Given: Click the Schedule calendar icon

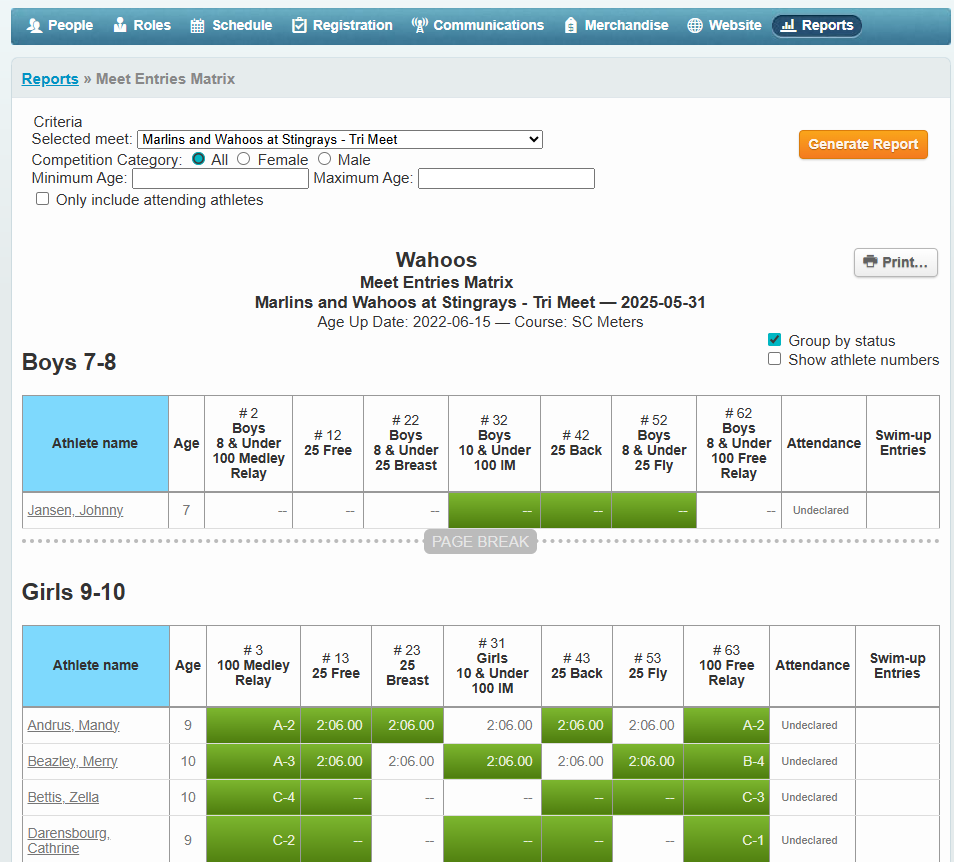Looking at the screenshot, I should click(x=198, y=26).
